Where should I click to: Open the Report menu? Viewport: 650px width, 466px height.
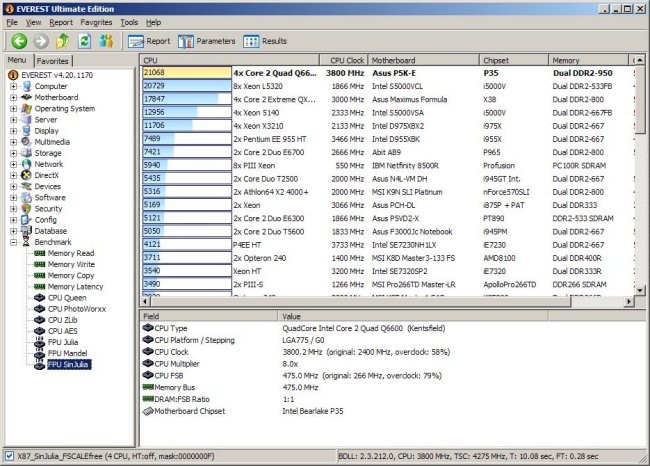coord(61,22)
